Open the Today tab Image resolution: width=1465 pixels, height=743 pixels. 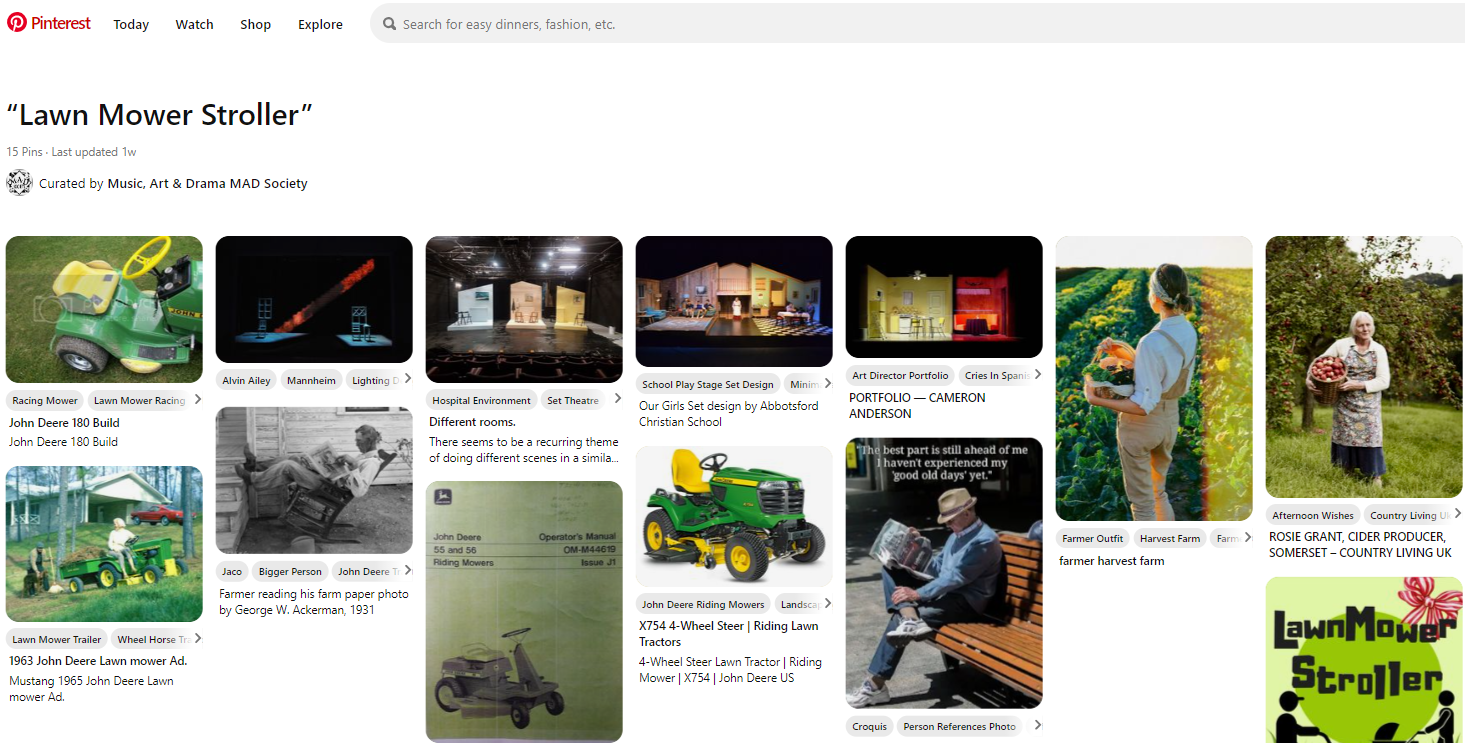point(131,24)
